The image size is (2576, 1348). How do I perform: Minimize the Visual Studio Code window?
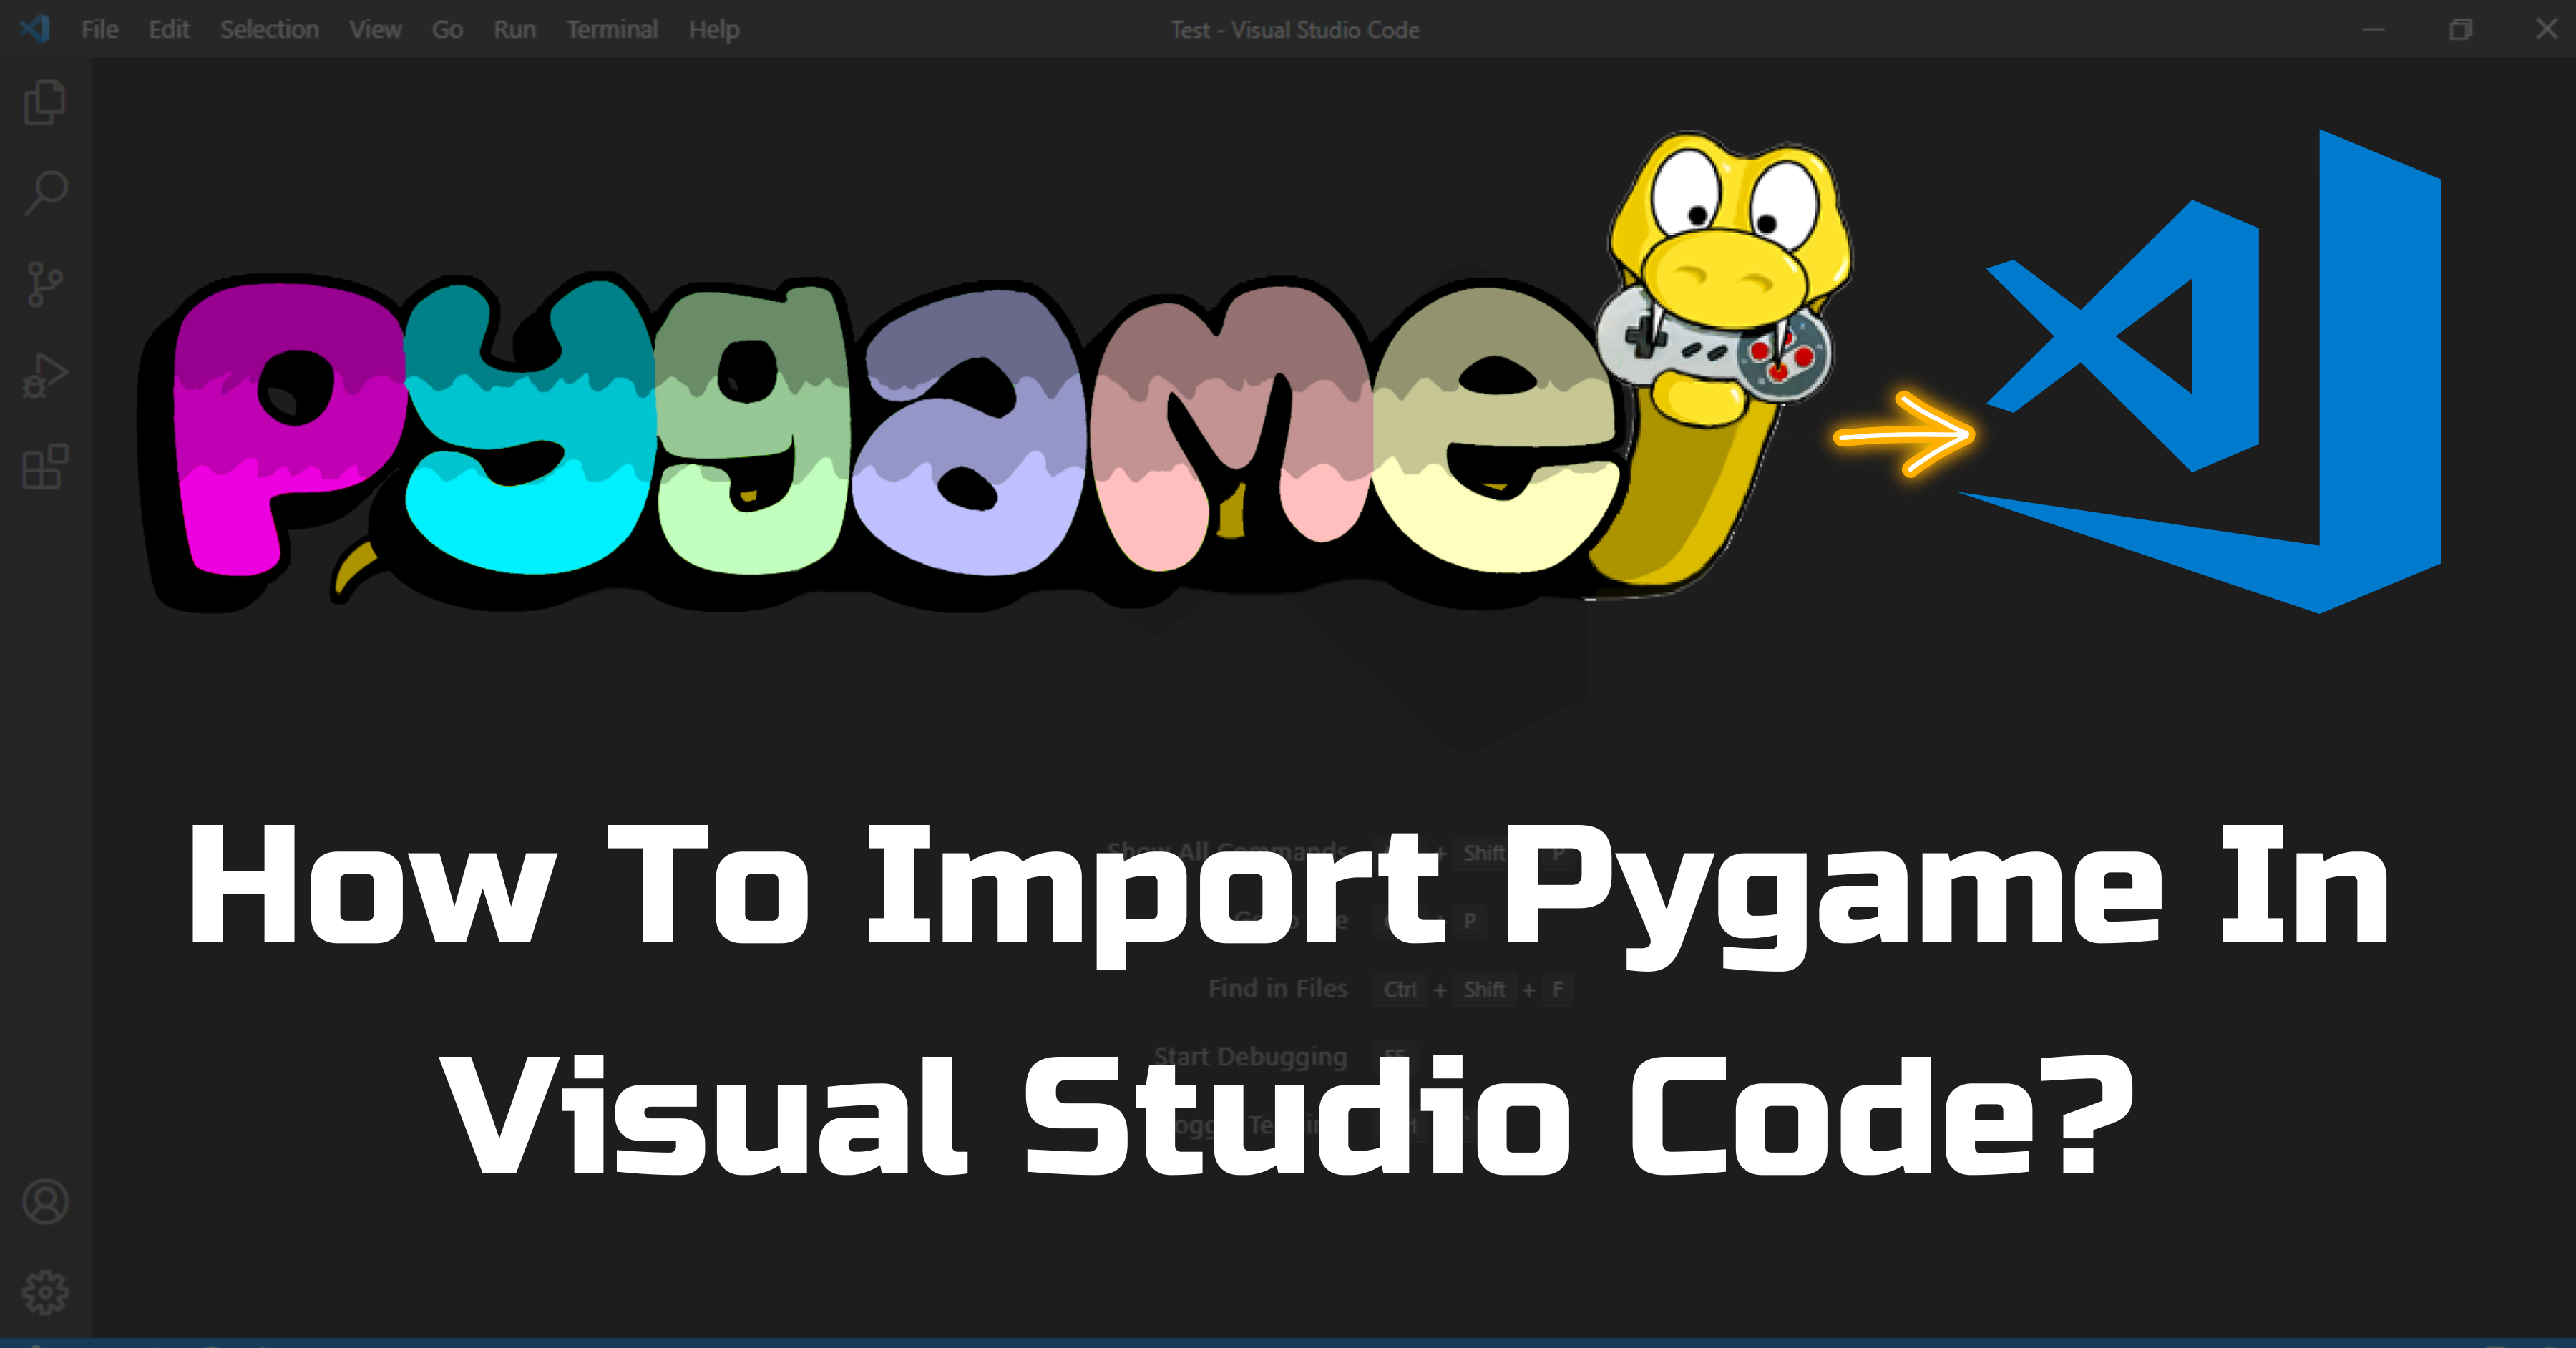2374,29
